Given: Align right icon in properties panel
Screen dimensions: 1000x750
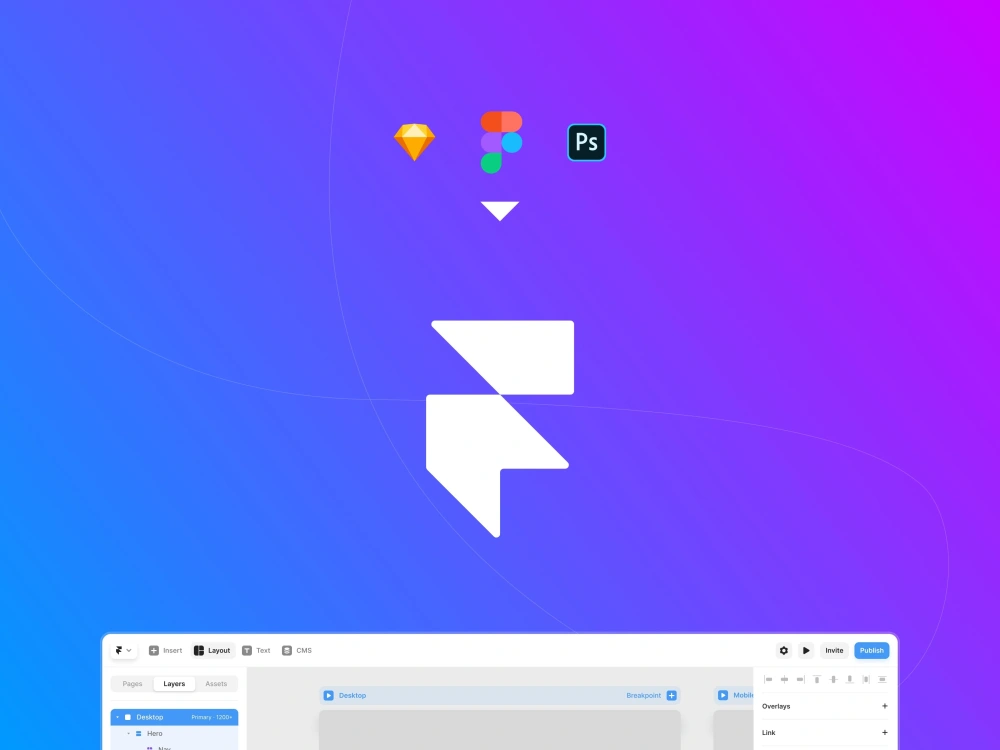Looking at the screenshot, I should (800, 679).
